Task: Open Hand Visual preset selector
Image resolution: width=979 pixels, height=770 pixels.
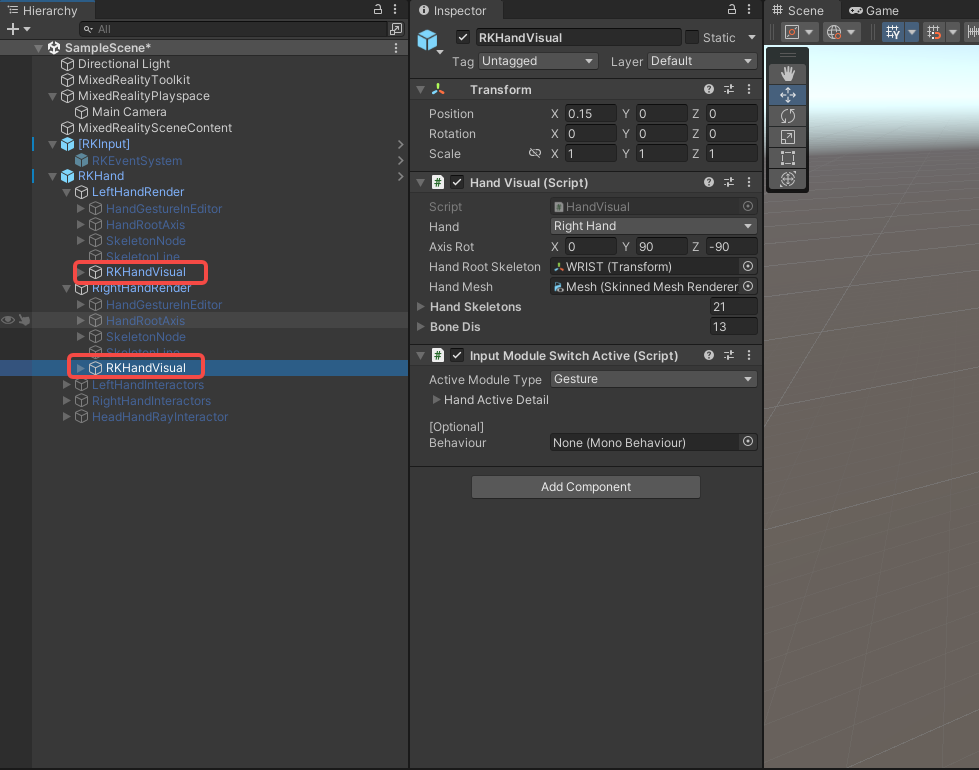Action: point(729,182)
